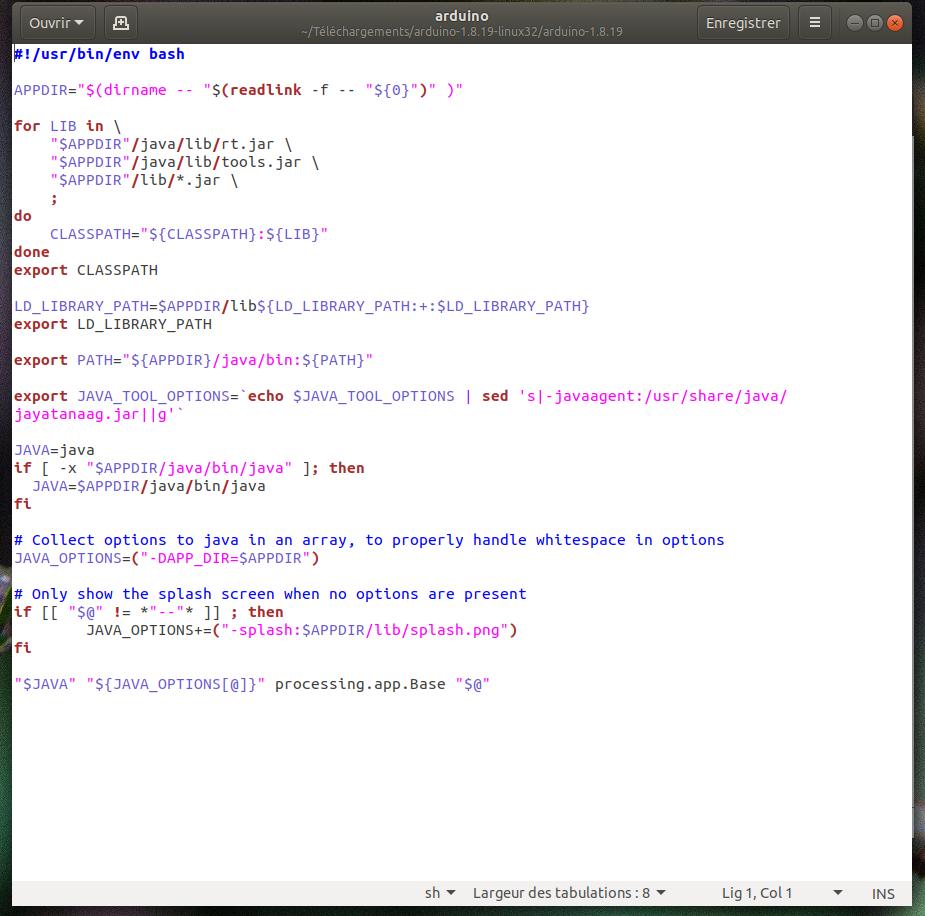
Task: Open the Largeur des tabulations dropdown
Action: [569, 893]
